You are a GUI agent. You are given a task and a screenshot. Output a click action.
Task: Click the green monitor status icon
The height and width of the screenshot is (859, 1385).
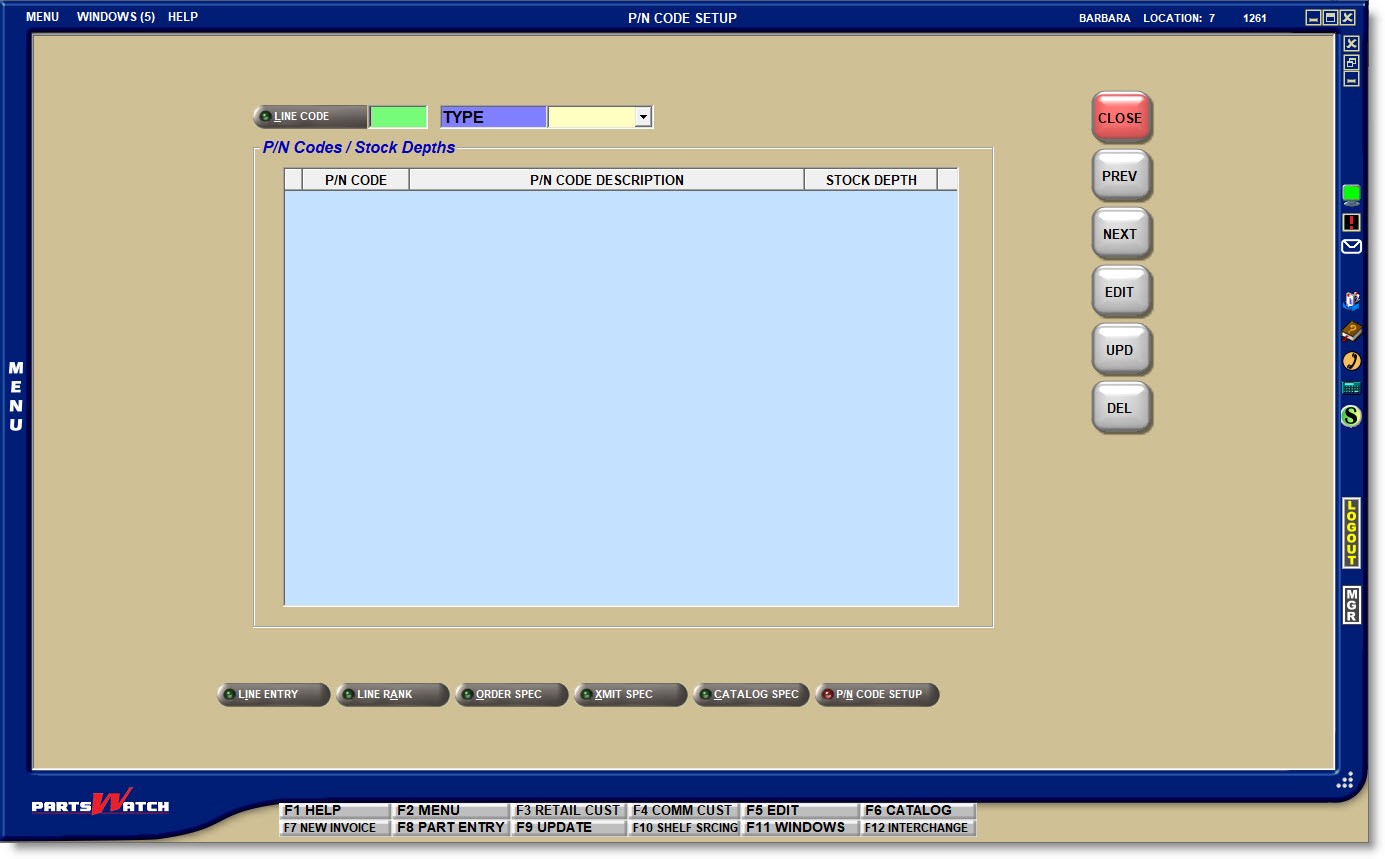tap(1351, 196)
